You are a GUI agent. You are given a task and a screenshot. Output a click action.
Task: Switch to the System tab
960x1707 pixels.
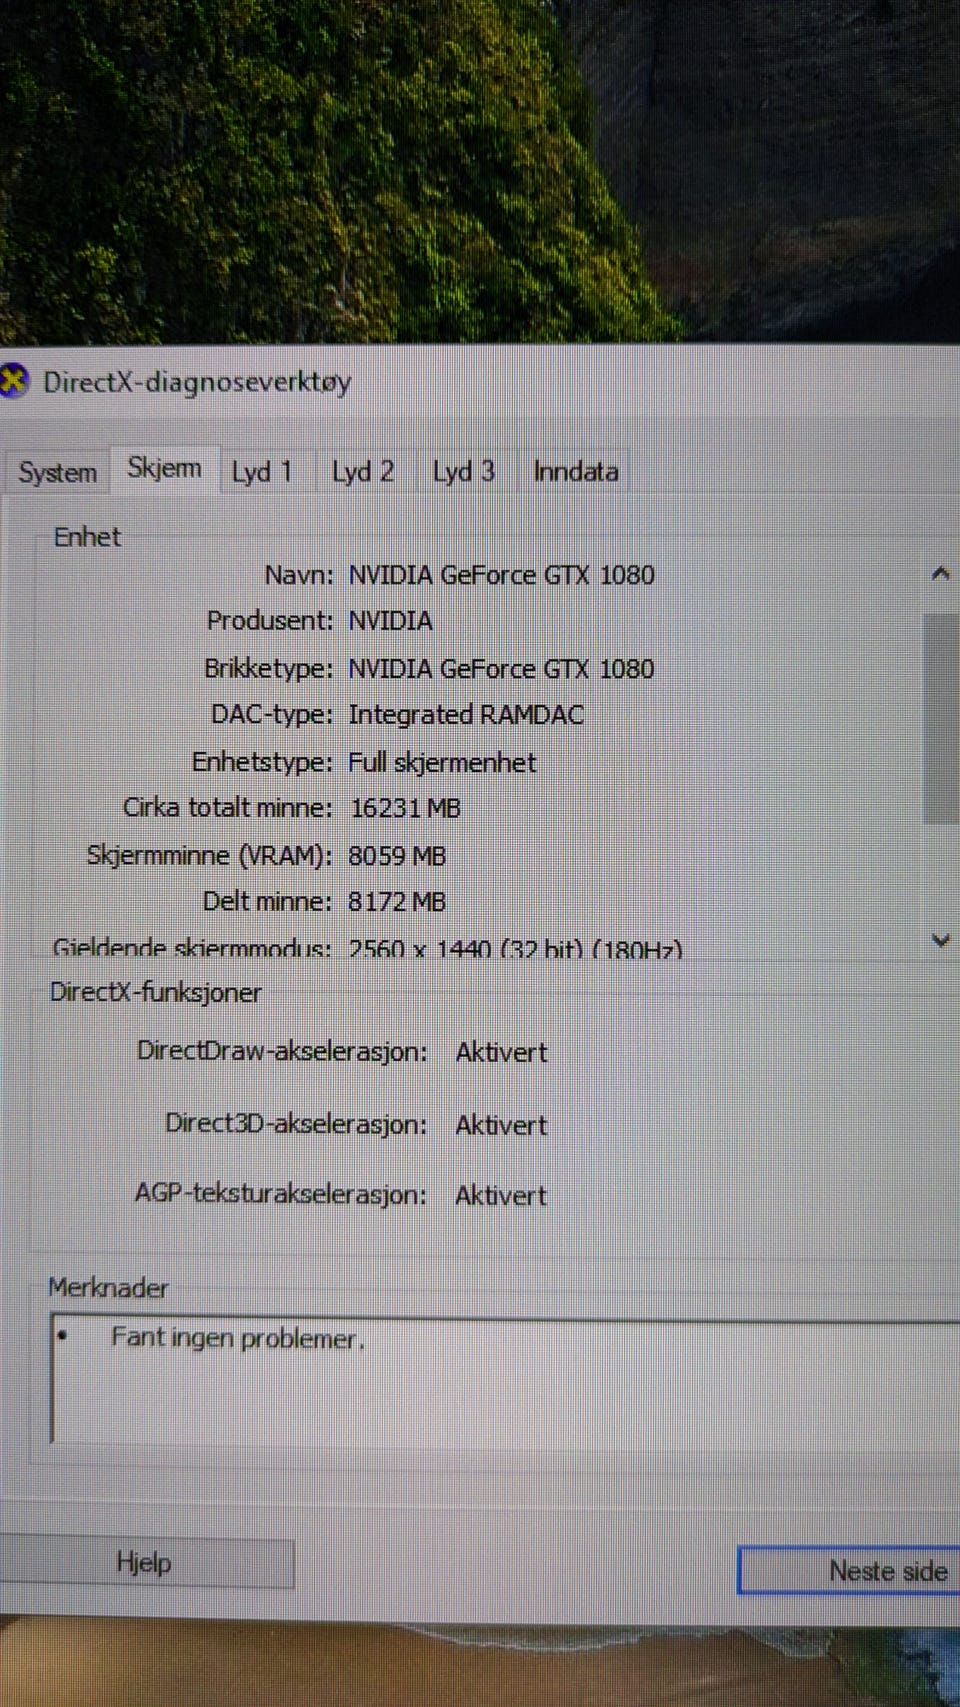pos(57,472)
